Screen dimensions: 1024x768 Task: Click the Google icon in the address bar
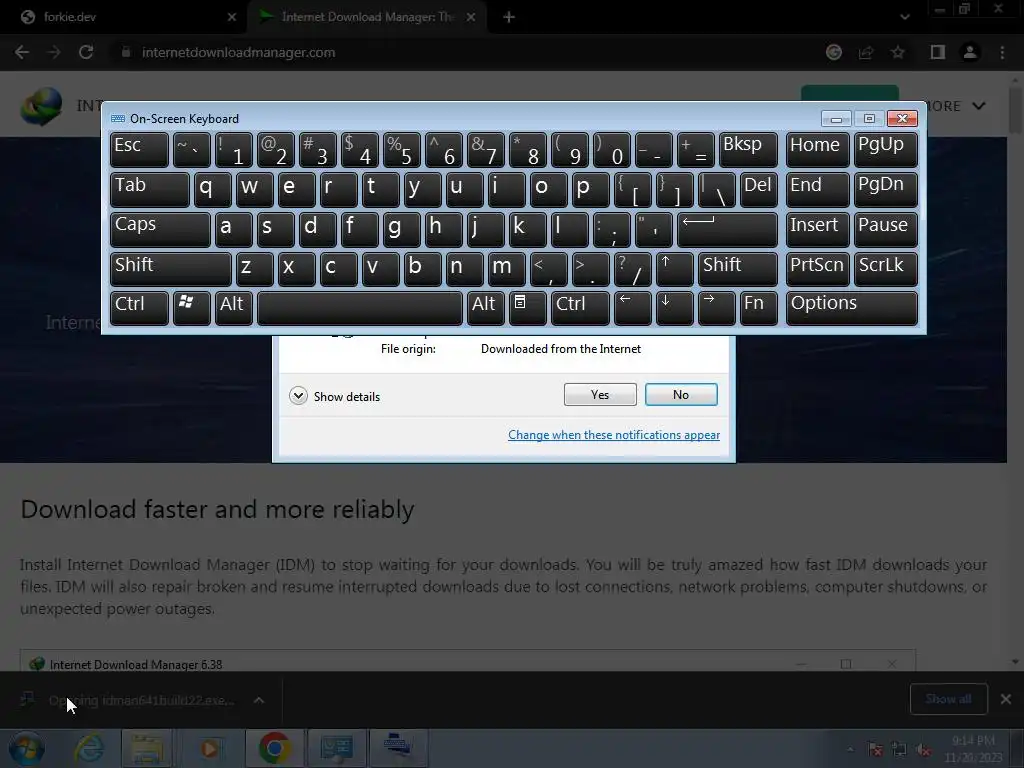(x=834, y=52)
